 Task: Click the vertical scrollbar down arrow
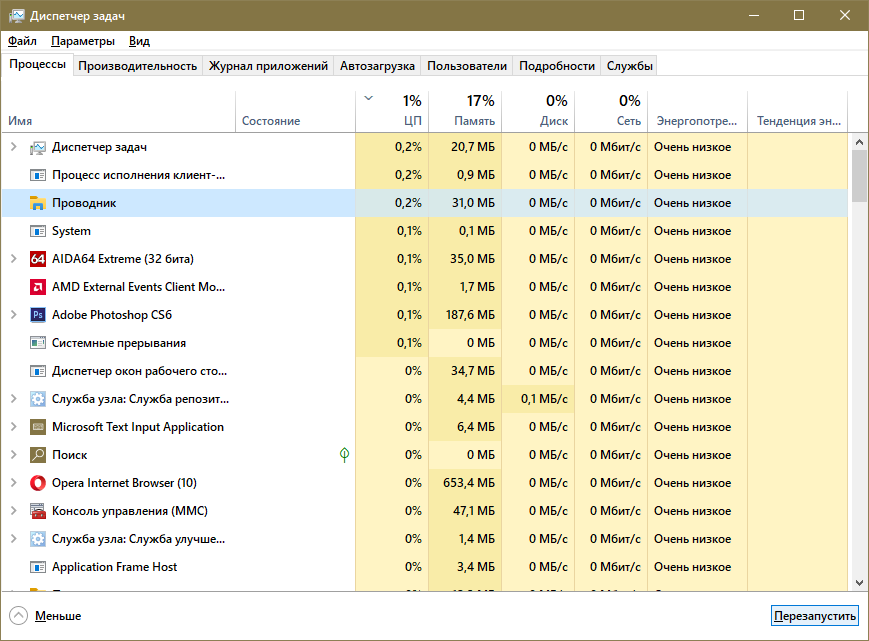pos(858,583)
